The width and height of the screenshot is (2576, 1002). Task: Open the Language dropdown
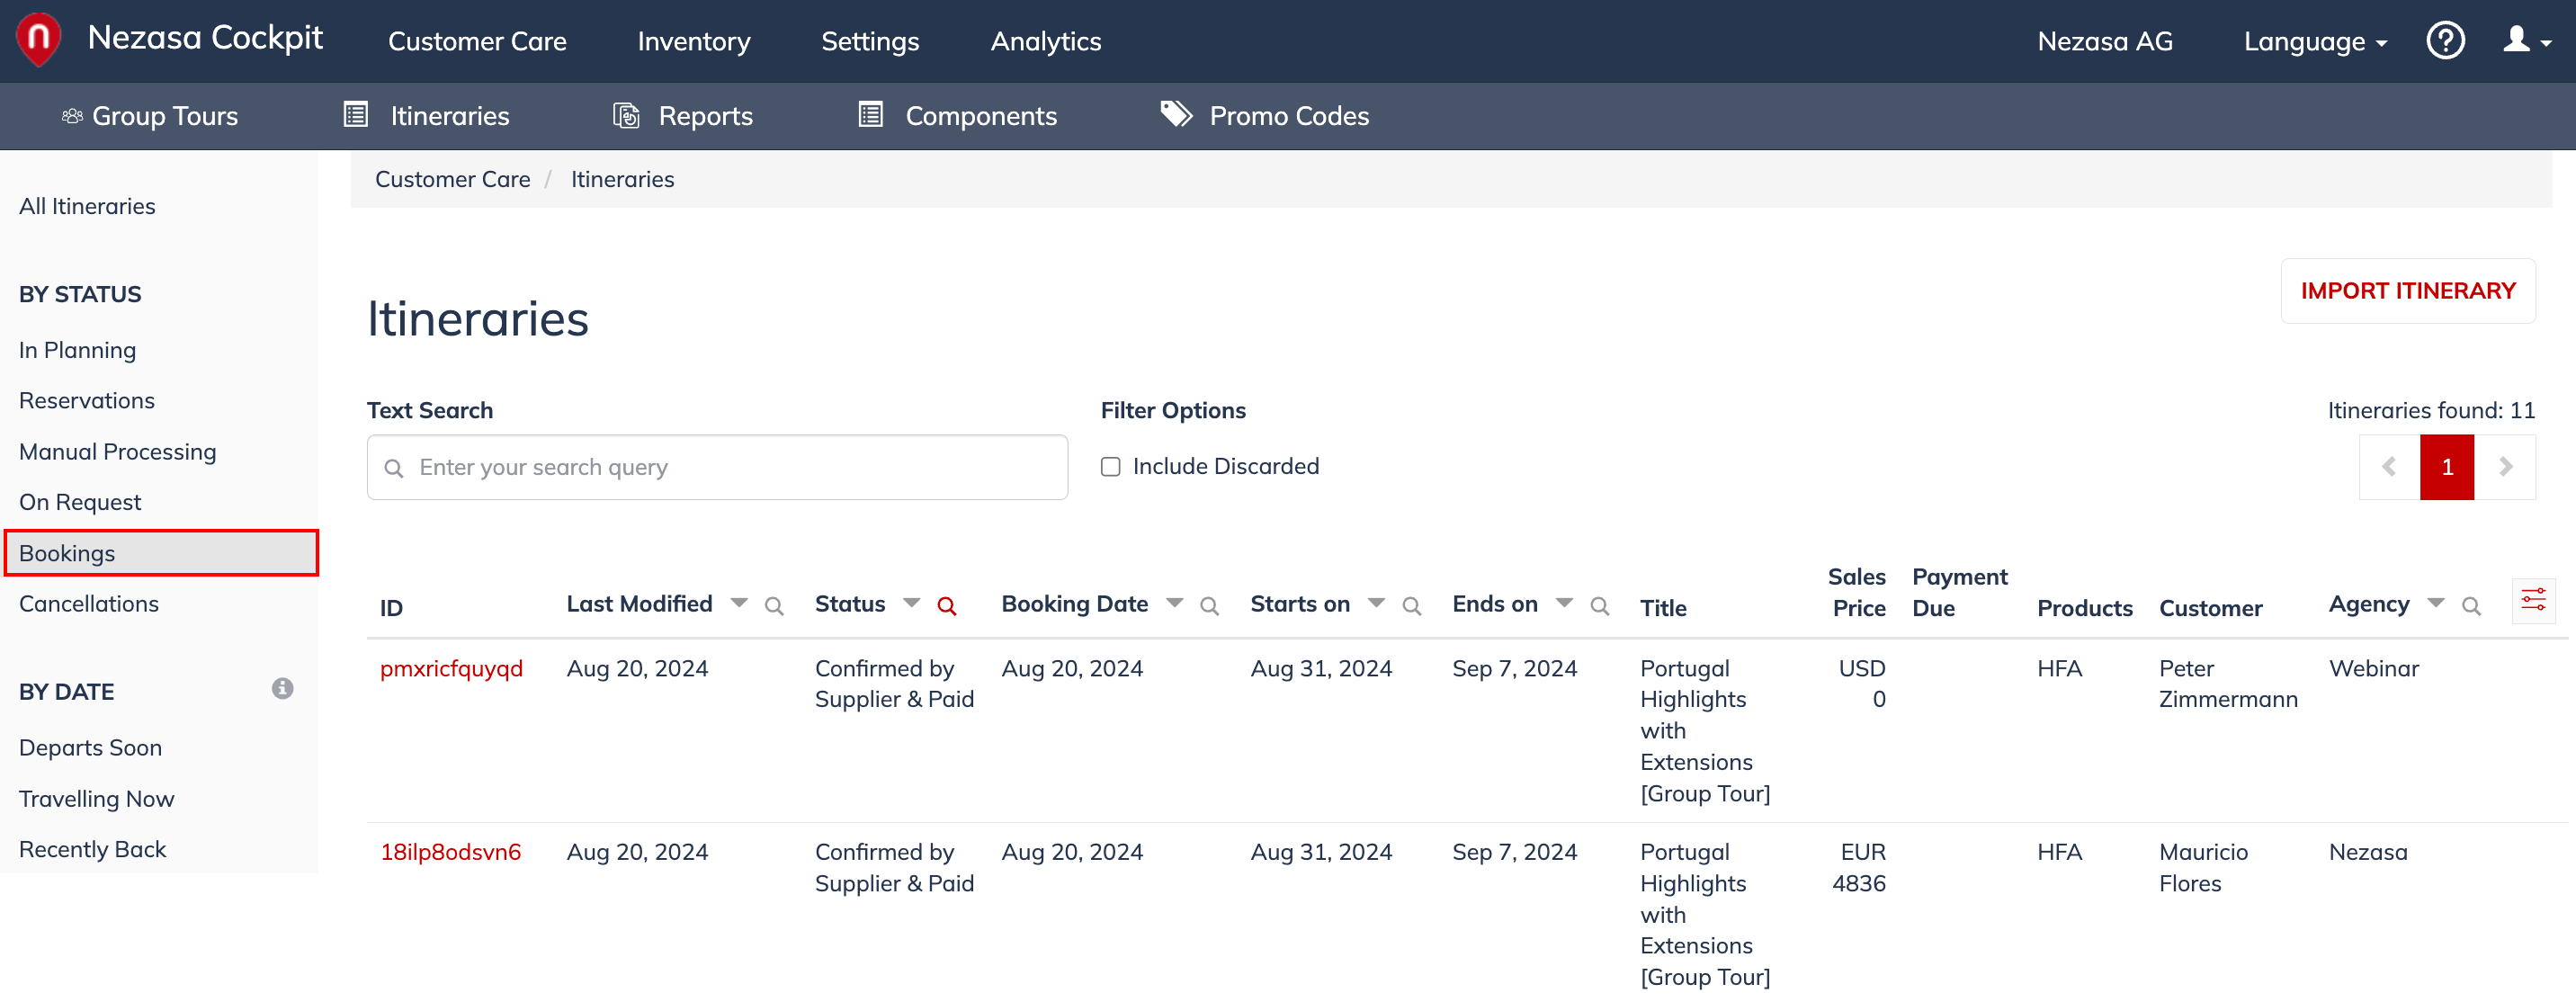tap(2315, 41)
